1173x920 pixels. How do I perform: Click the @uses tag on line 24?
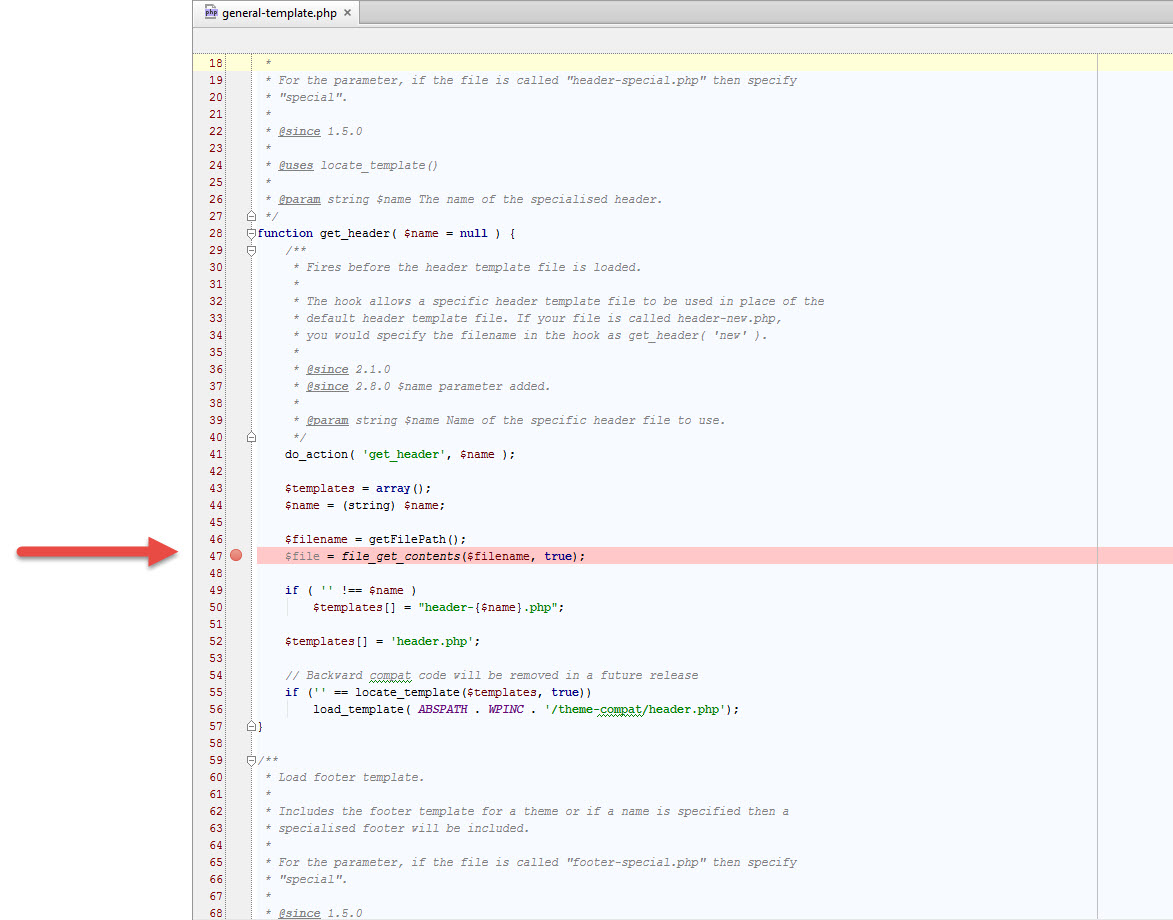[x=295, y=165]
